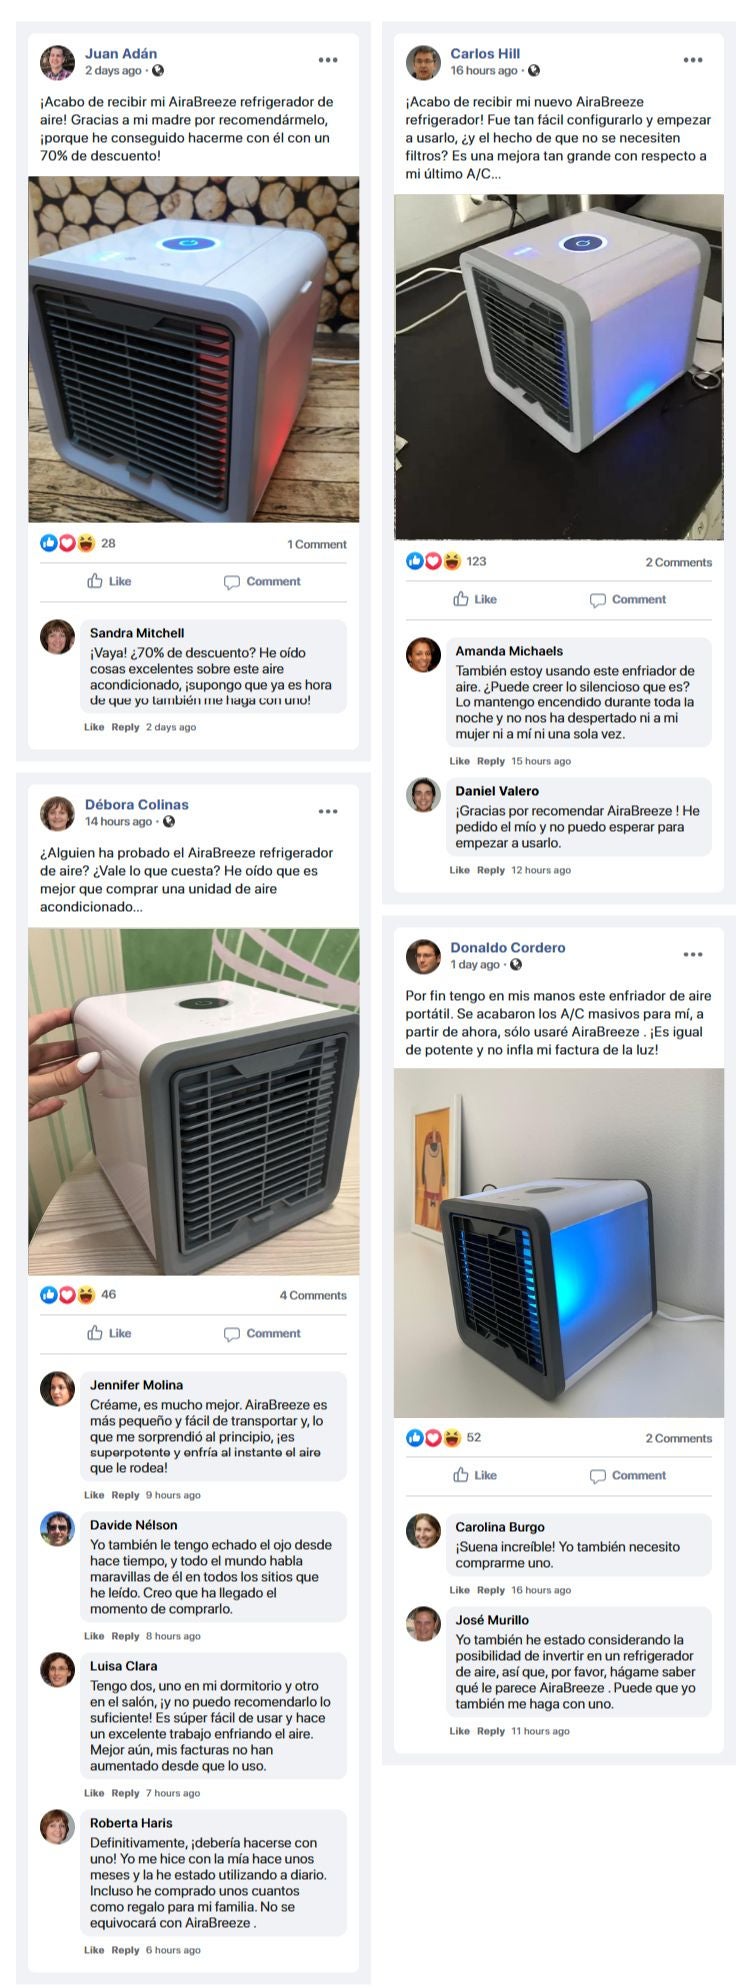Click the globe privacy icon on Juan Adán's post

pyautogui.click(x=158, y=71)
